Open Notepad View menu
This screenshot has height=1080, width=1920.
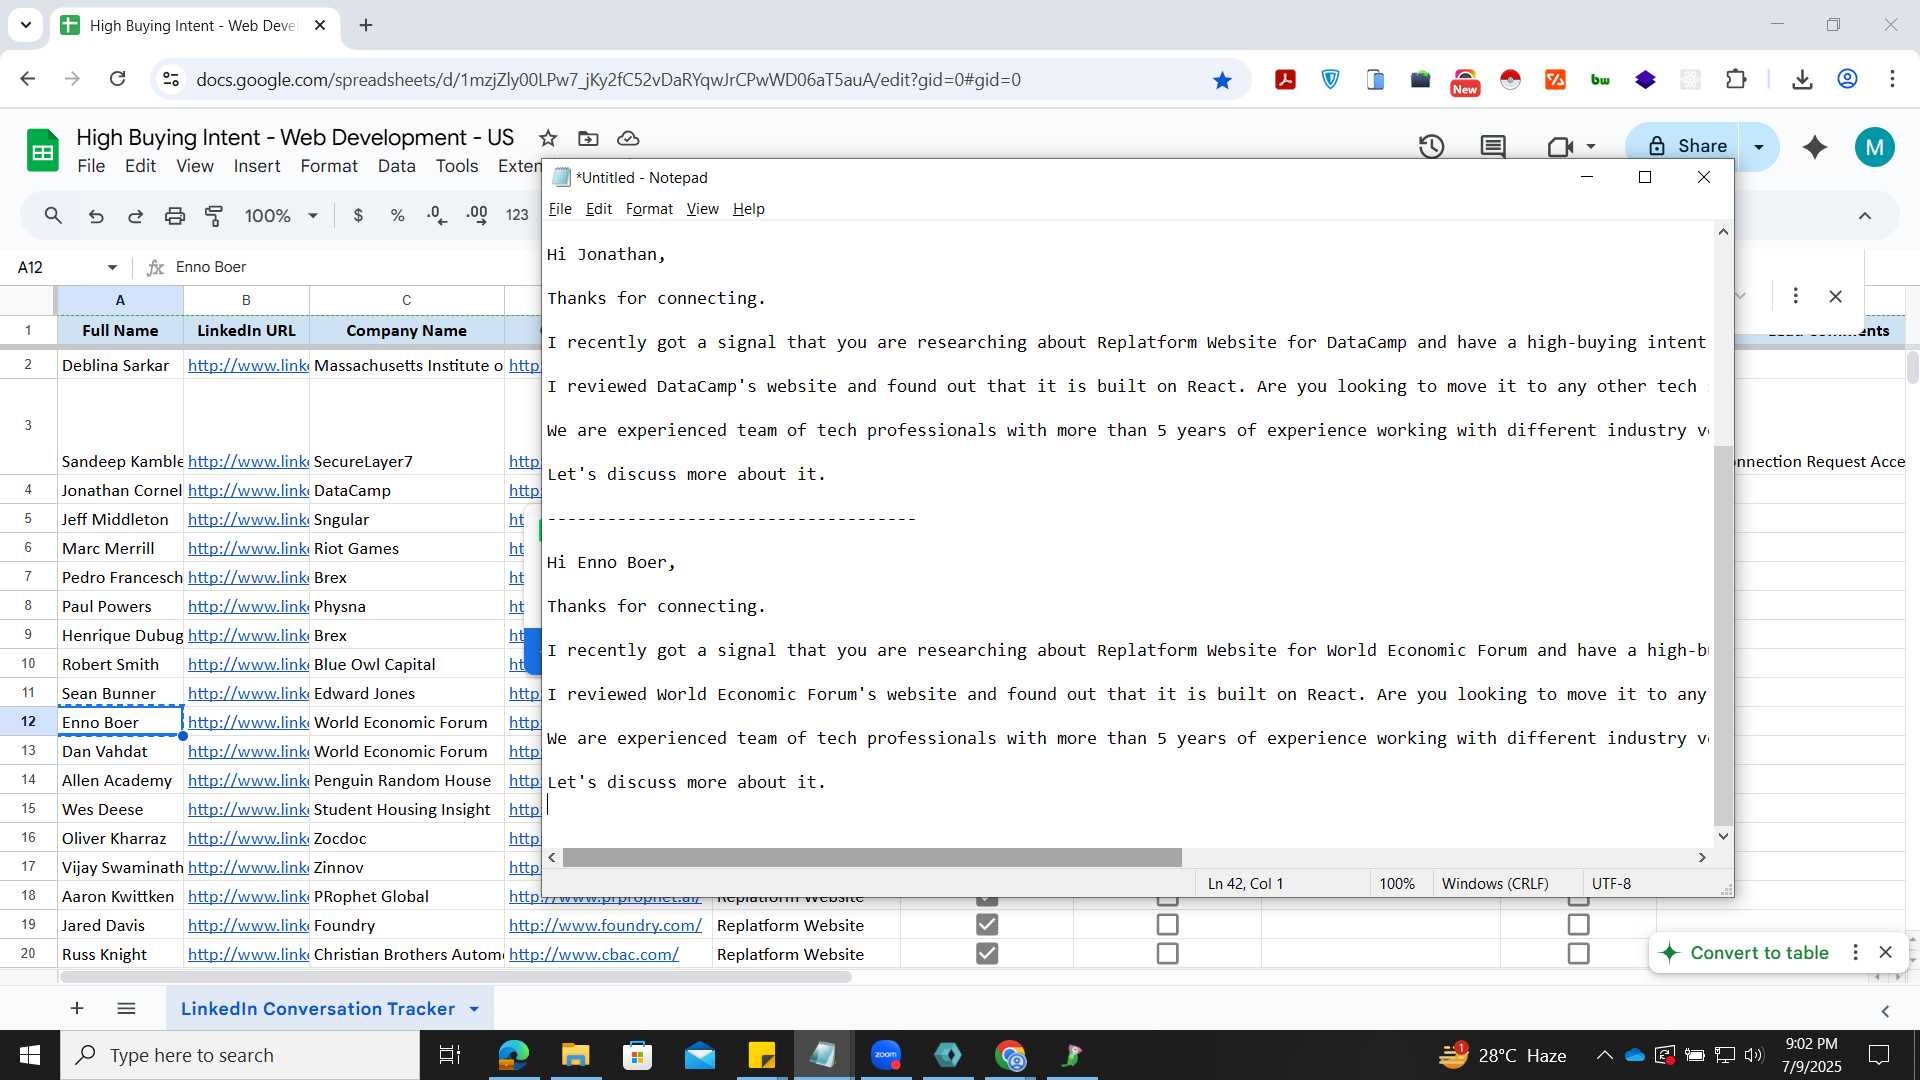(x=702, y=209)
